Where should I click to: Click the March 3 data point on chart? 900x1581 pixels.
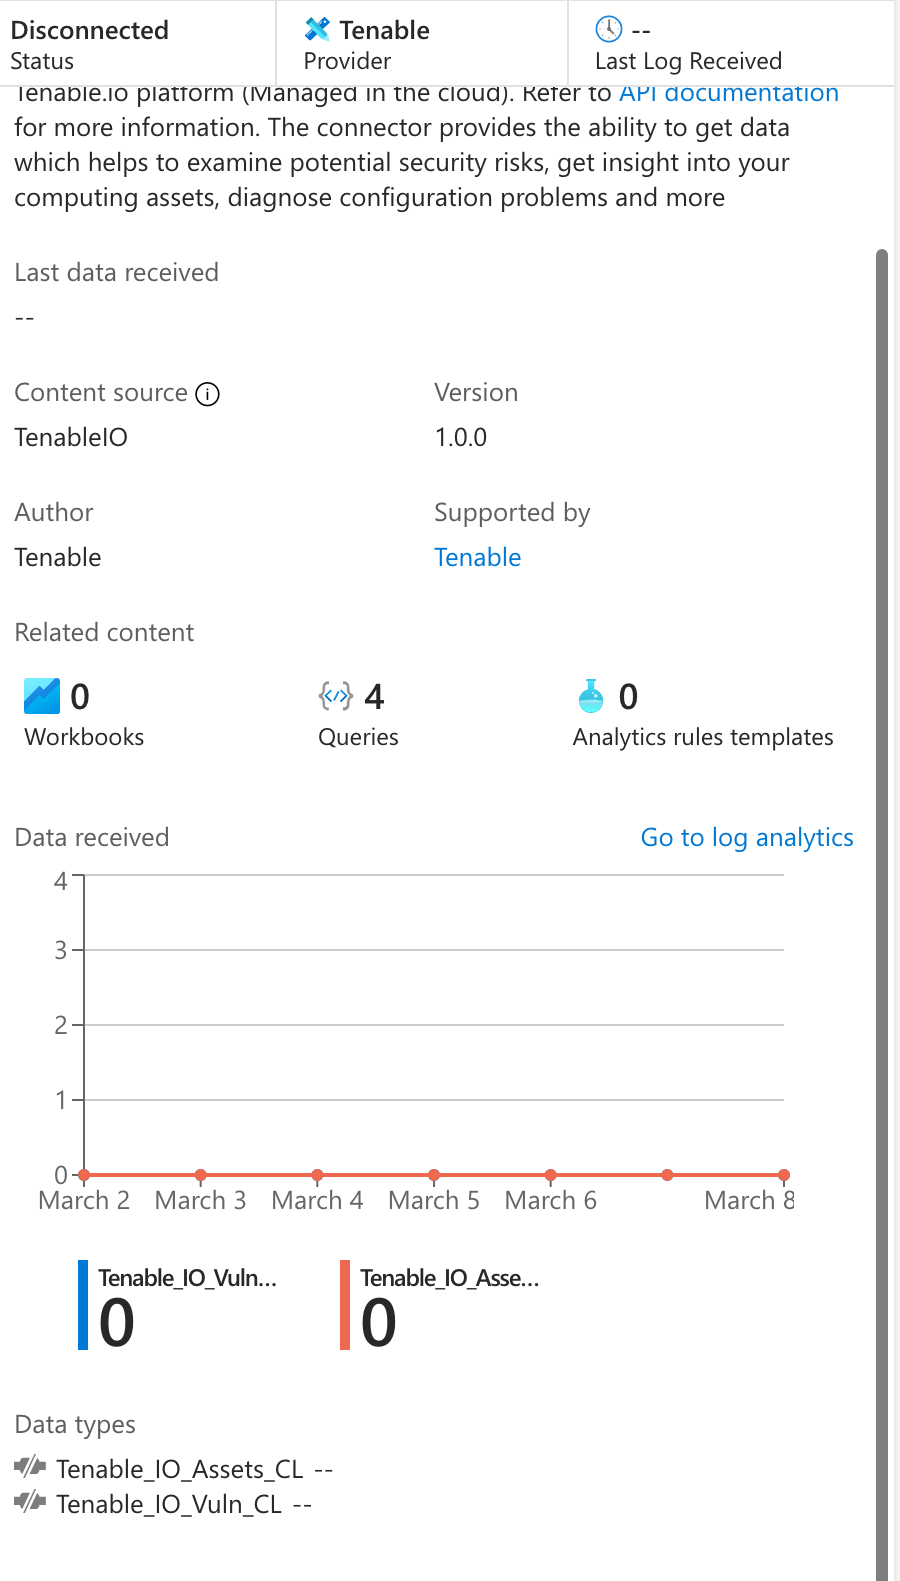(x=201, y=1175)
